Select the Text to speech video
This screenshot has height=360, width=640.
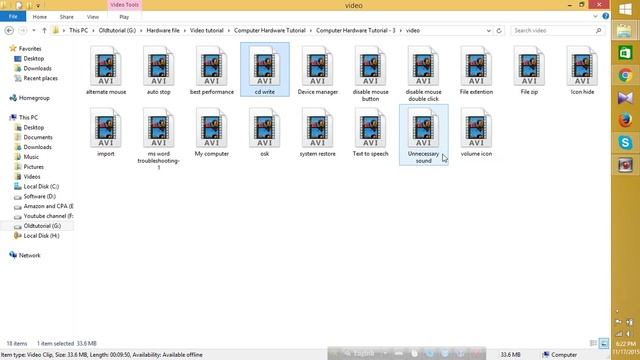pyautogui.click(x=371, y=133)
